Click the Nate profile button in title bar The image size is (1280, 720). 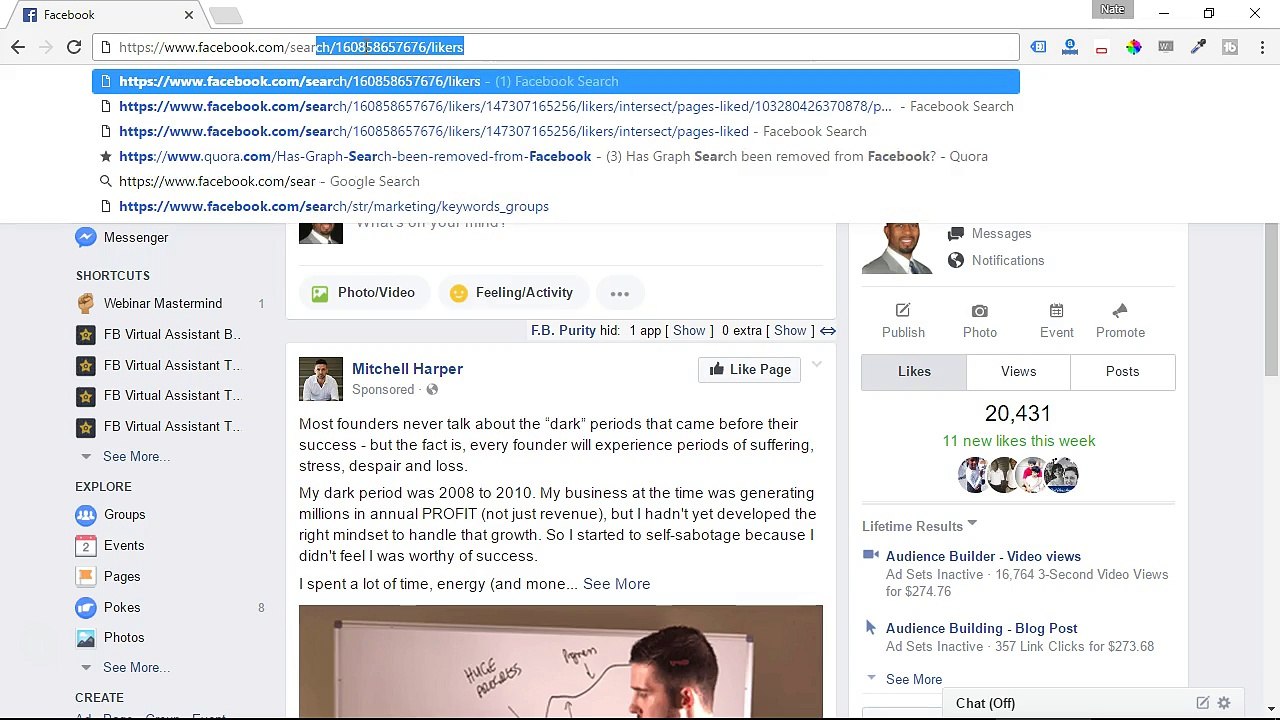coord(1113,9)
